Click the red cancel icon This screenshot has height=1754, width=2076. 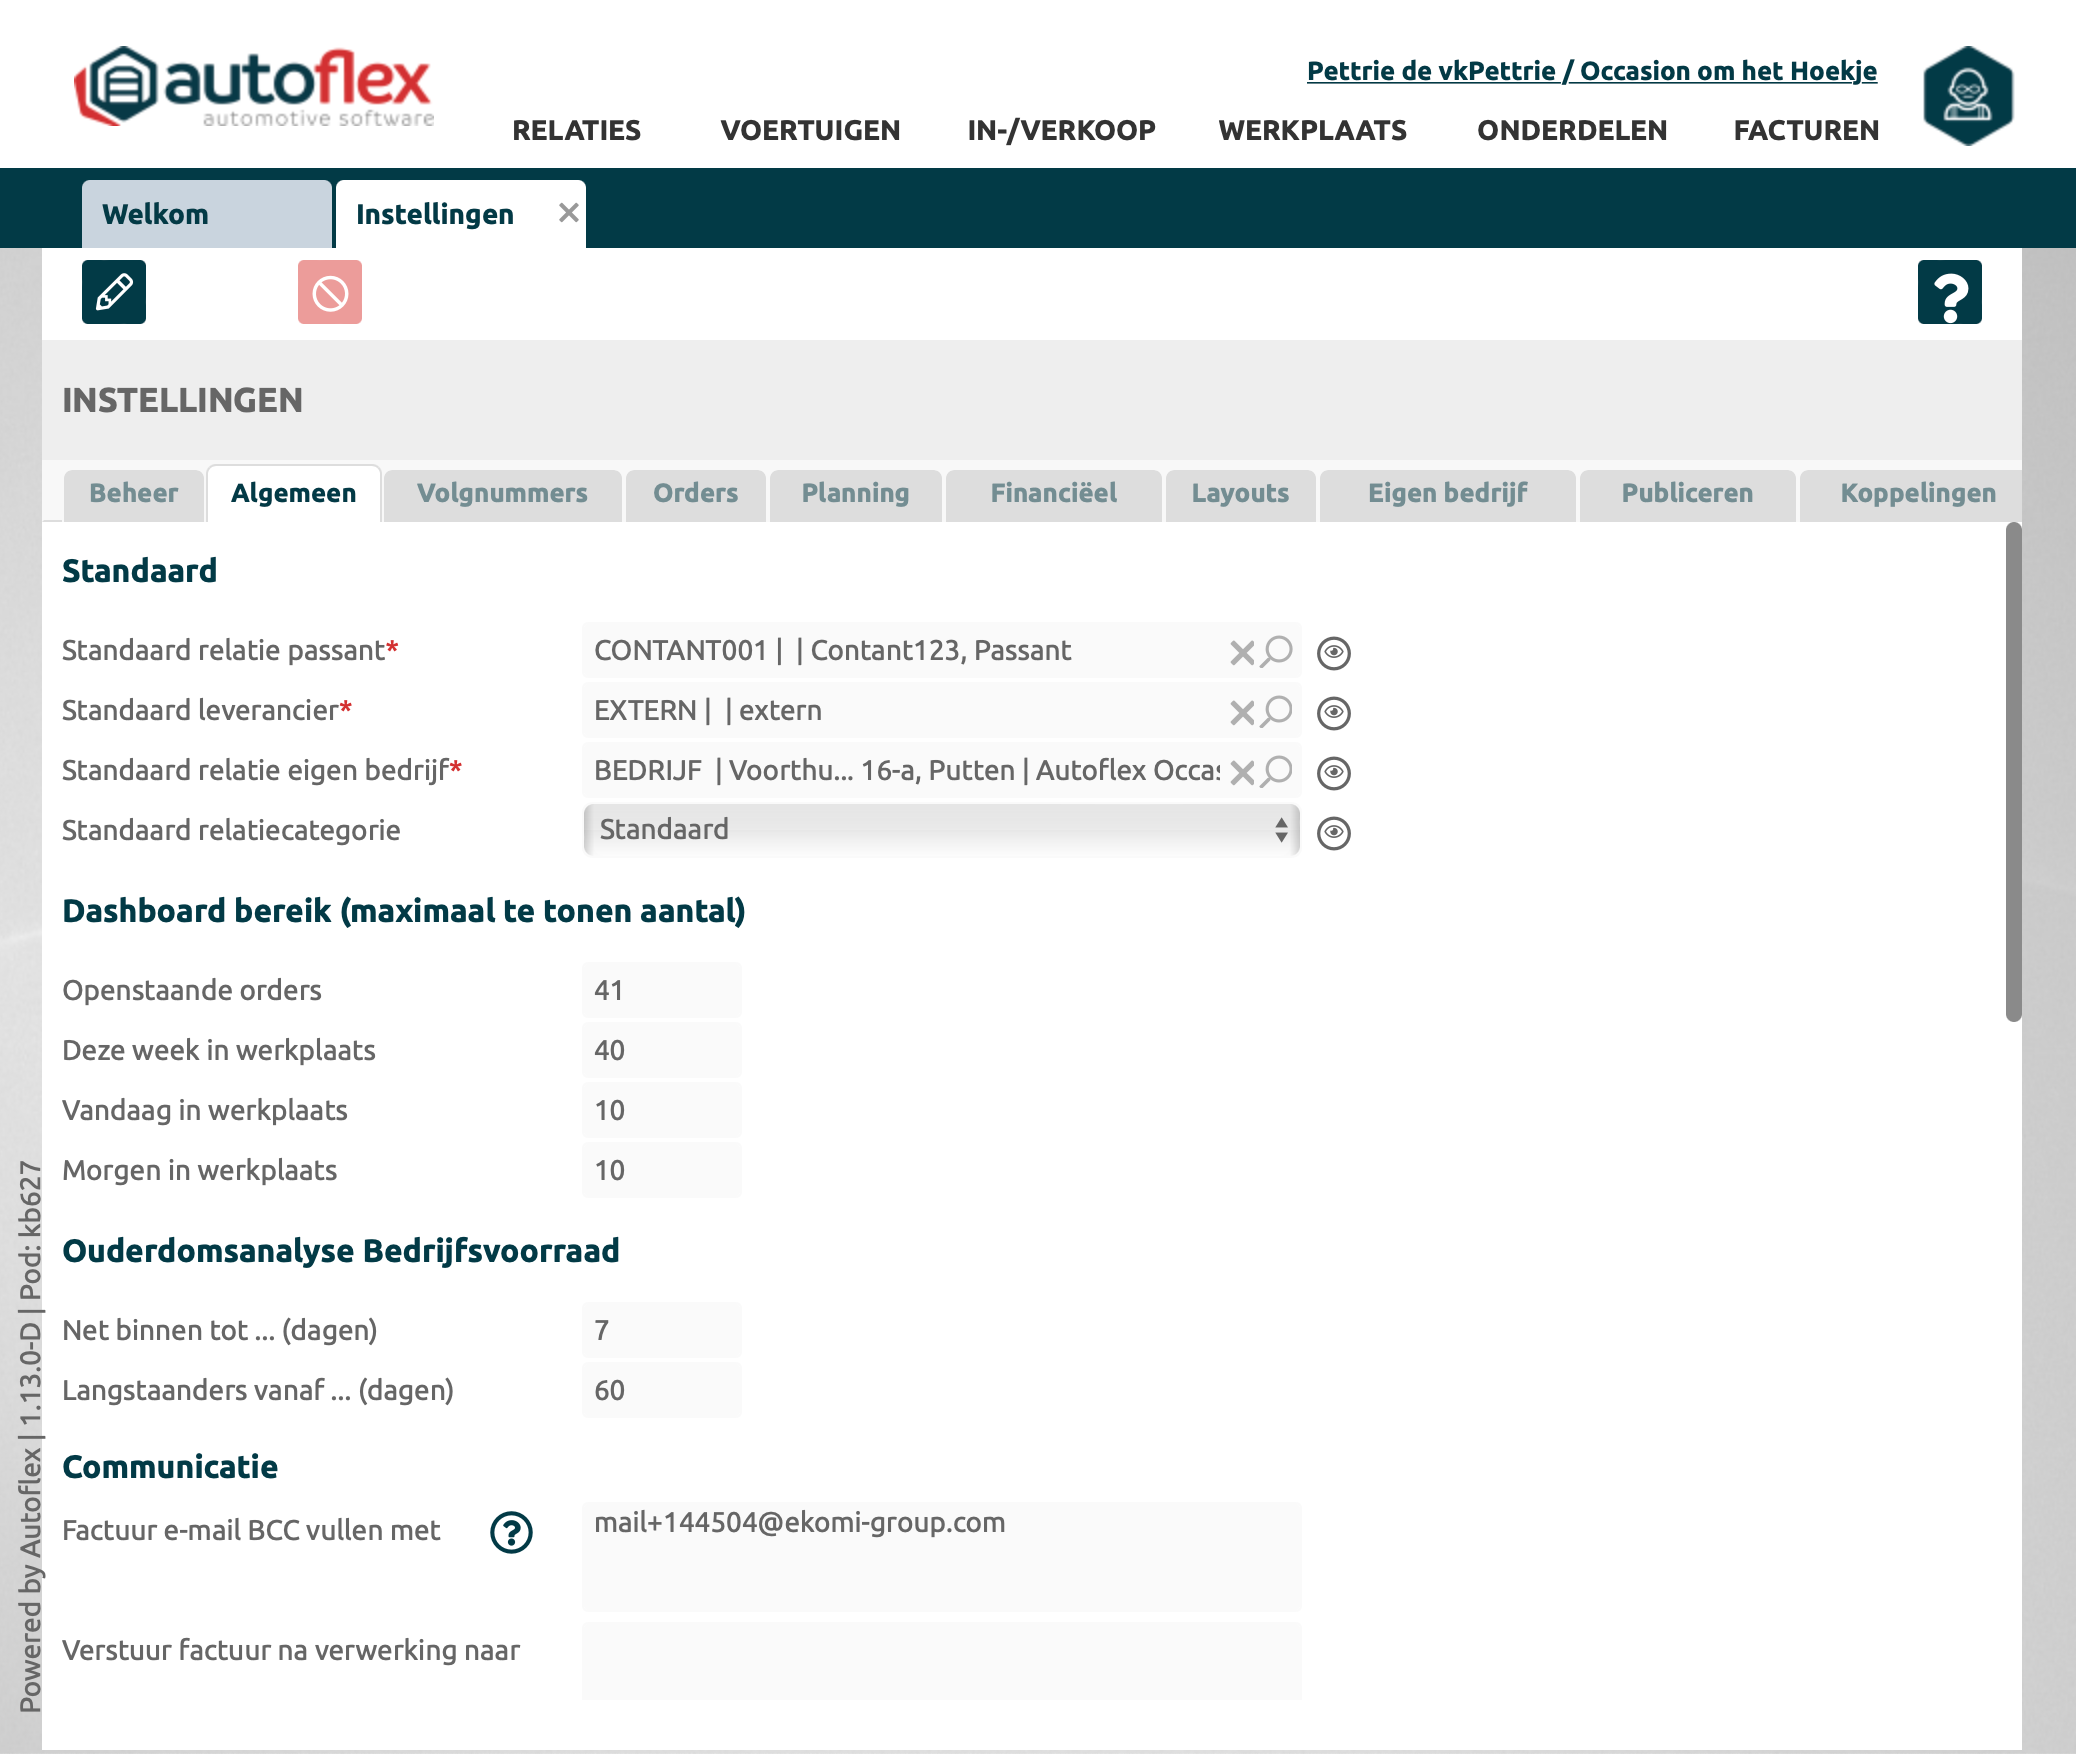coord(330,292)
